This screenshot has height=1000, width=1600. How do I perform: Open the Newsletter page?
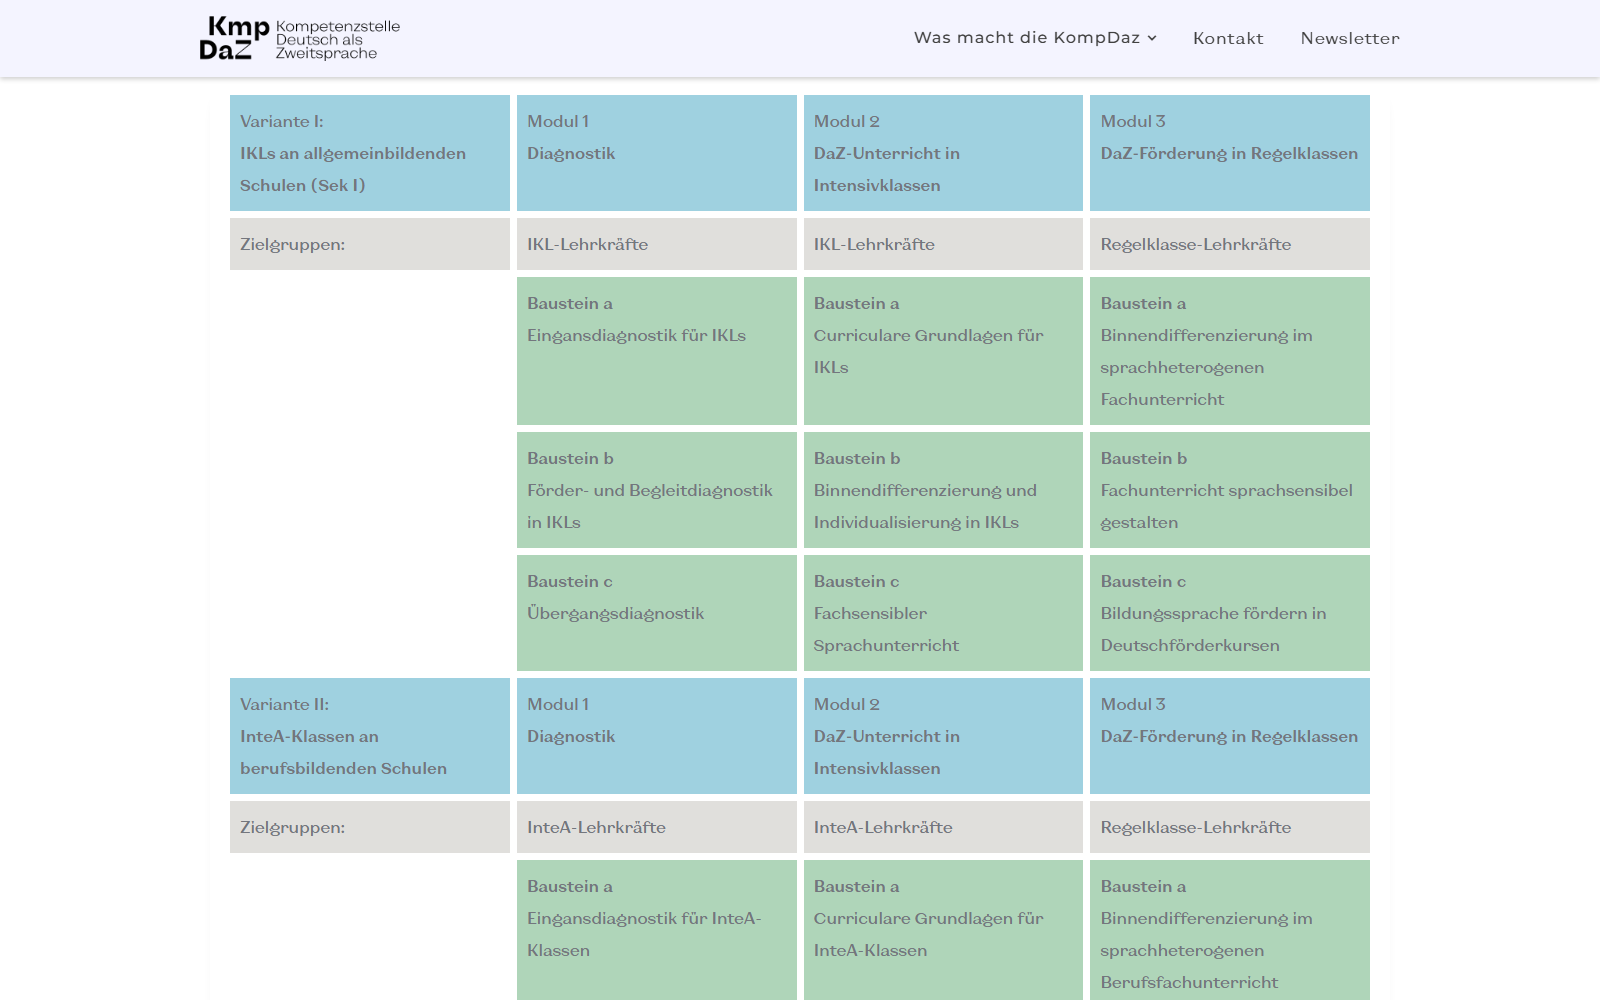(1350, 38)
